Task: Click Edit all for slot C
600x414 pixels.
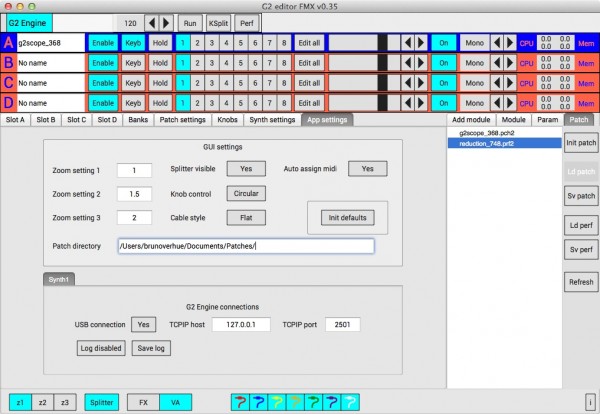Action: click(x=309, y=83)
